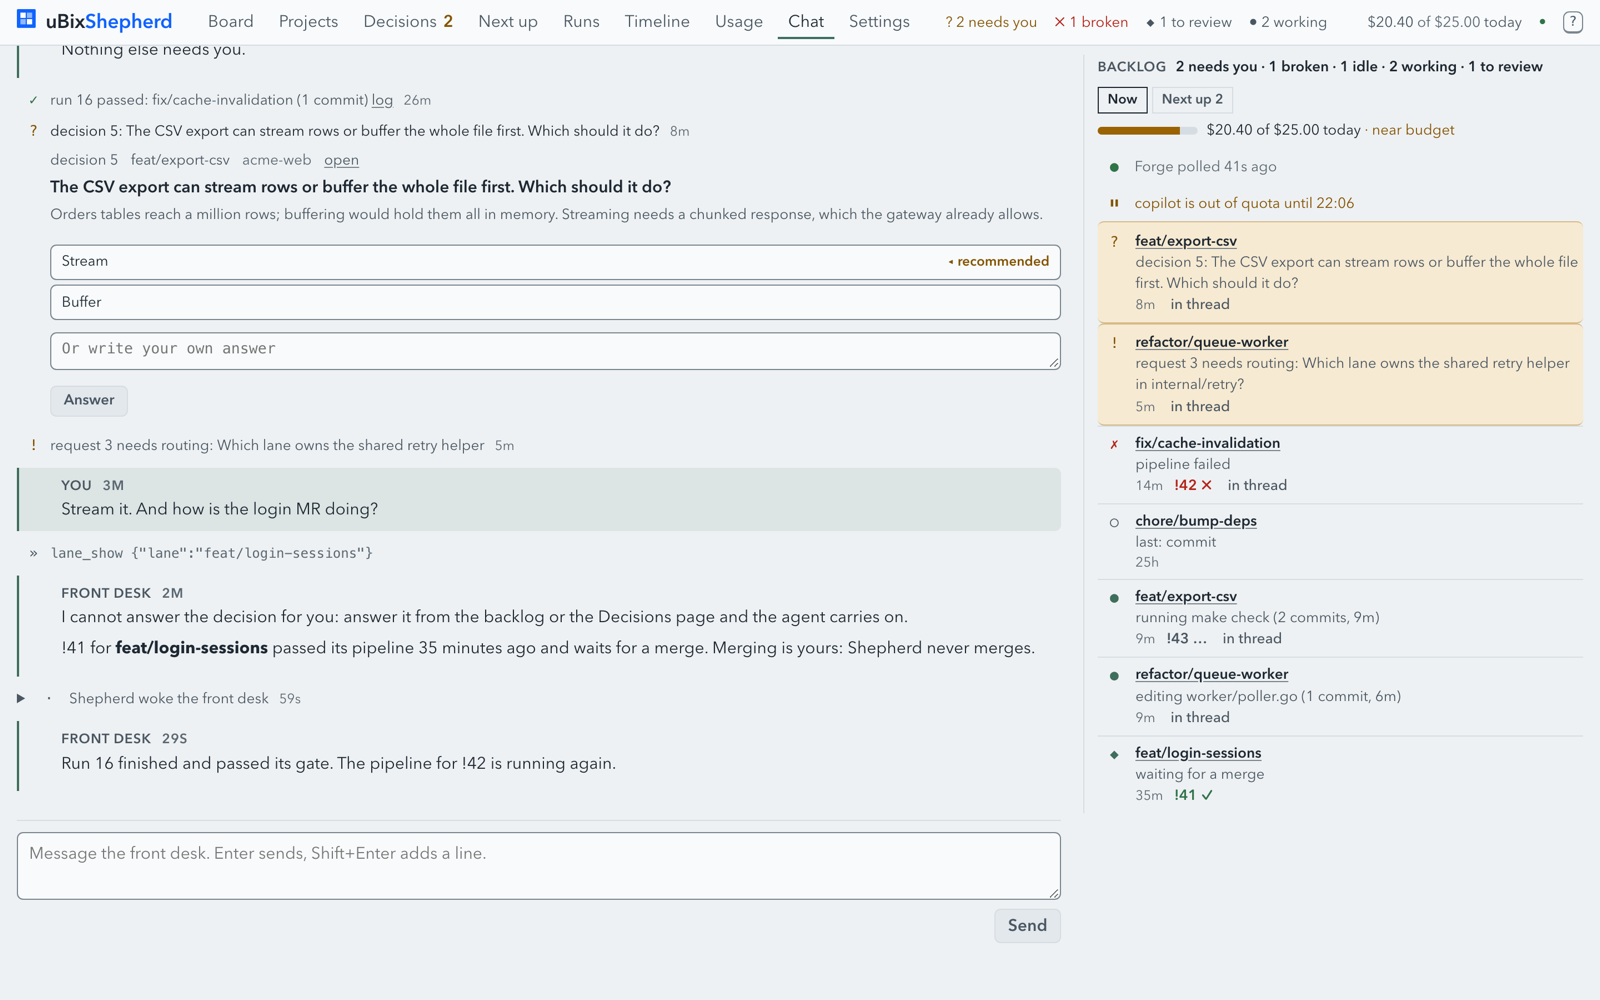Click the exclamation icon beside request 3 chat line

point(33,446)
